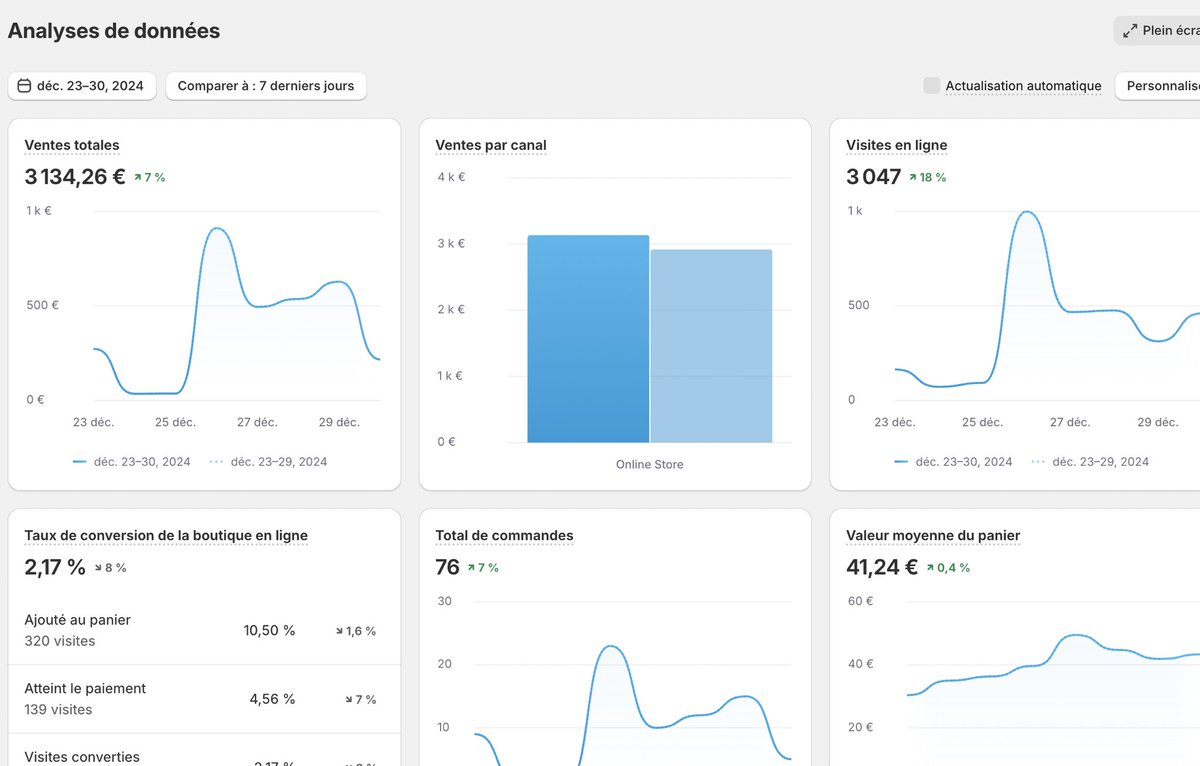The image size is (1200, 766).
Task: Click the 1,6 % decrease indicator
Action: (356, 631)
